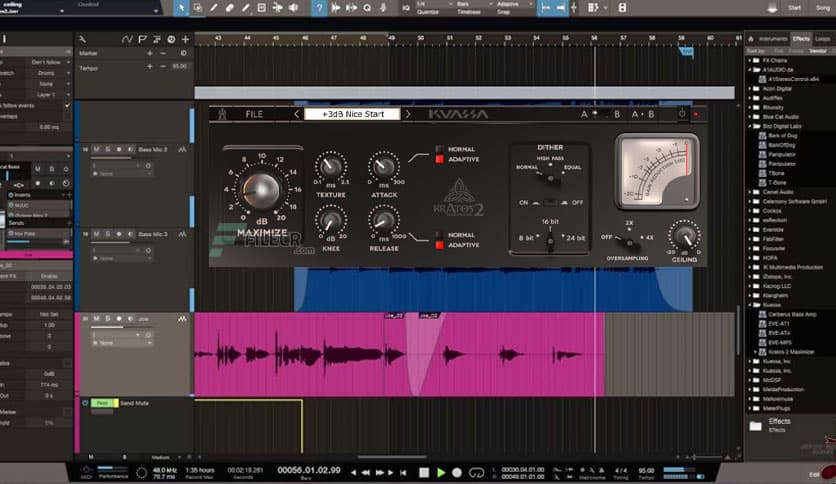Mute the Joe vocal track
The height and width of the screenshot is (484, 836).
[x=97, y=319]
